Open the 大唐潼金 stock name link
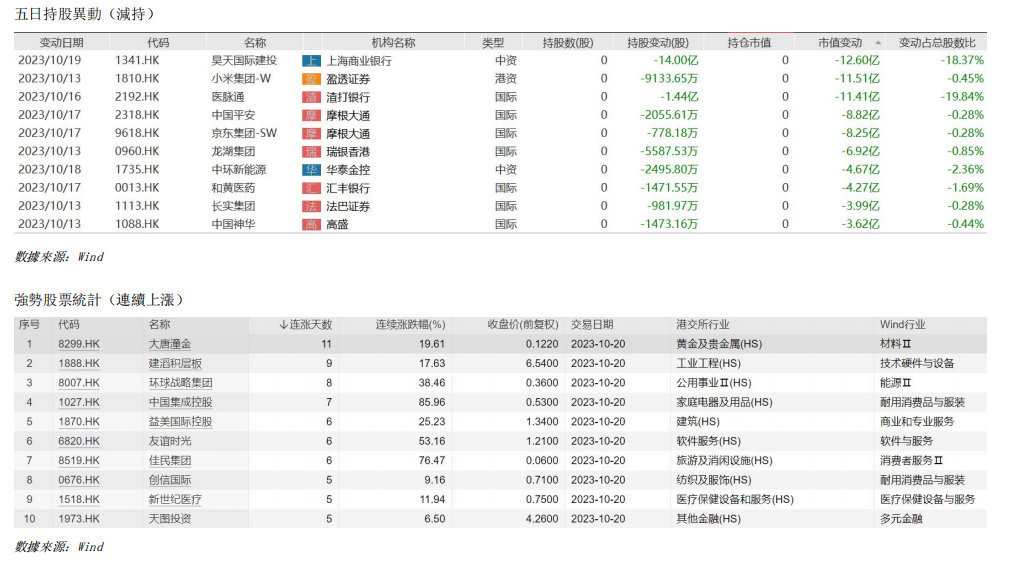The height and width of the screenshot is (567, 1026). tap(169, 344)
